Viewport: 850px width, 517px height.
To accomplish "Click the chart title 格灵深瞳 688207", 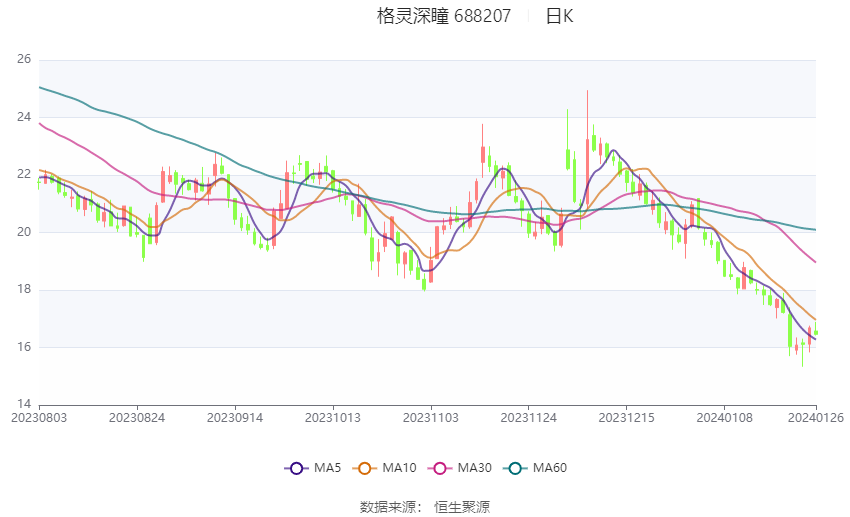I will click(x=444, y=16).
